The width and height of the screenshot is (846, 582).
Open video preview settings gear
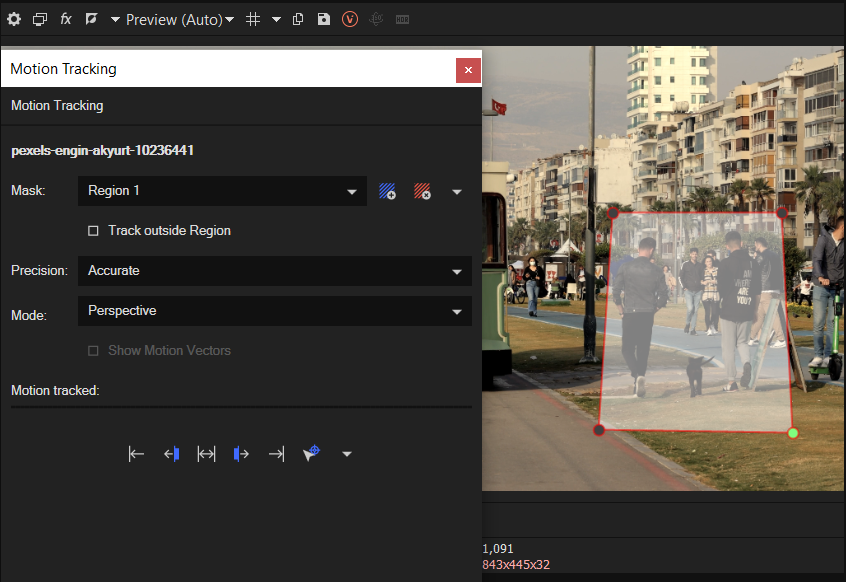click(x=14, y=19)
